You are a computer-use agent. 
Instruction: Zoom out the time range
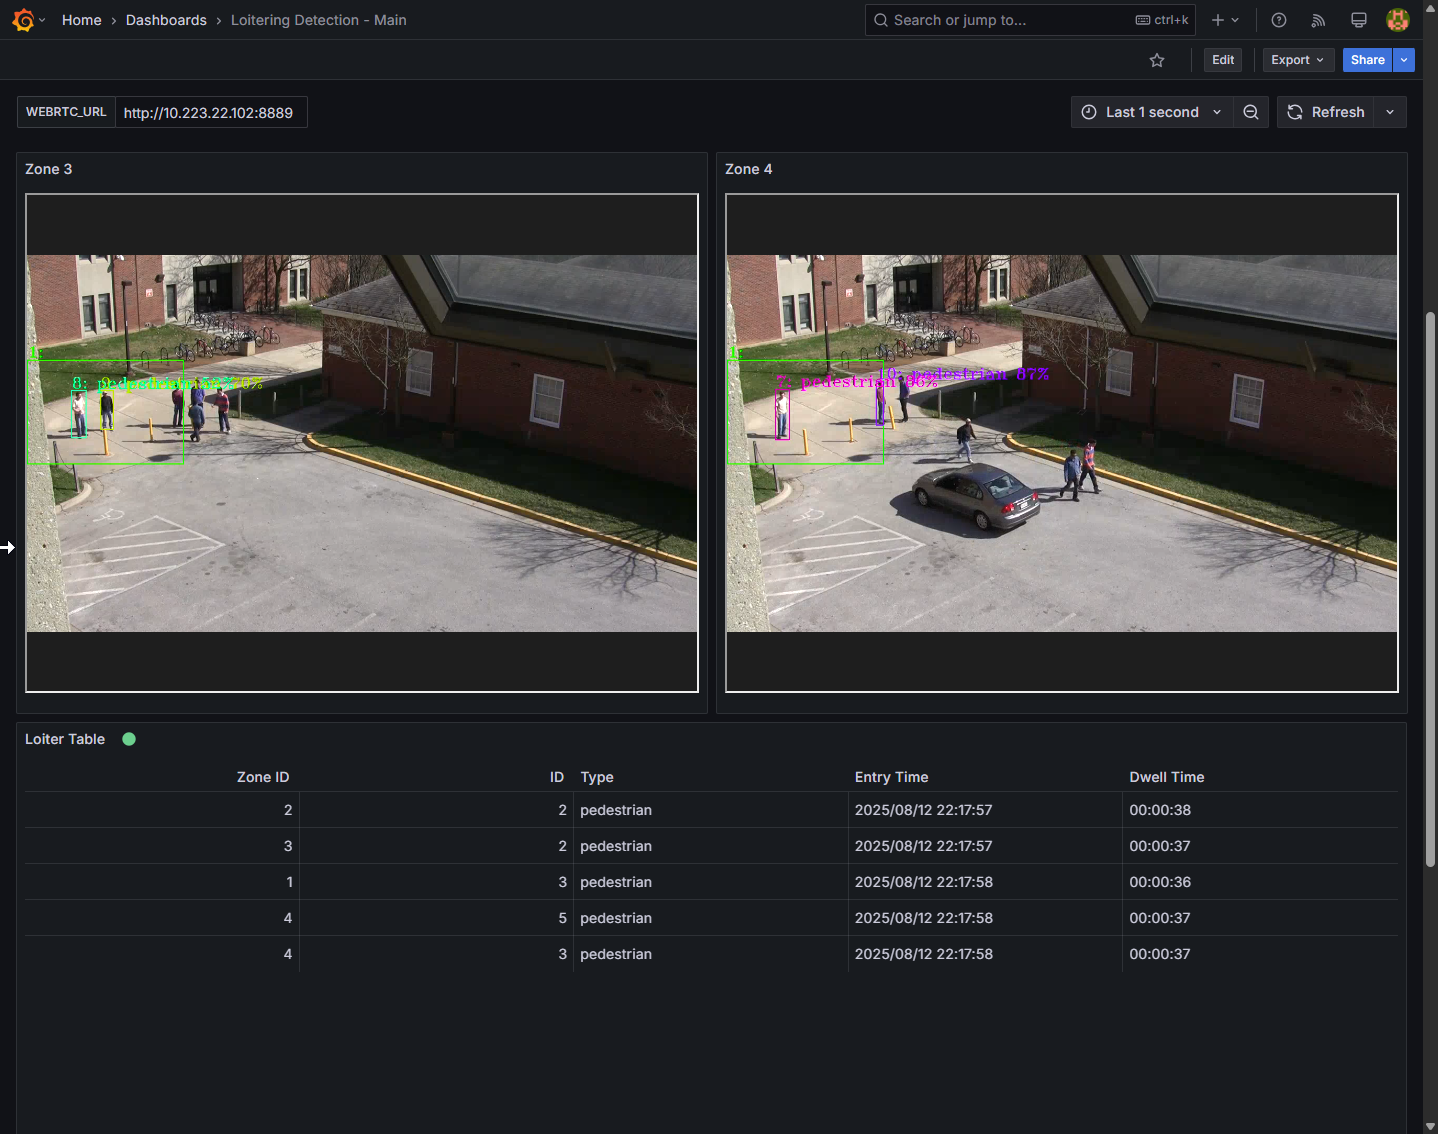(x=1251, y=112)
